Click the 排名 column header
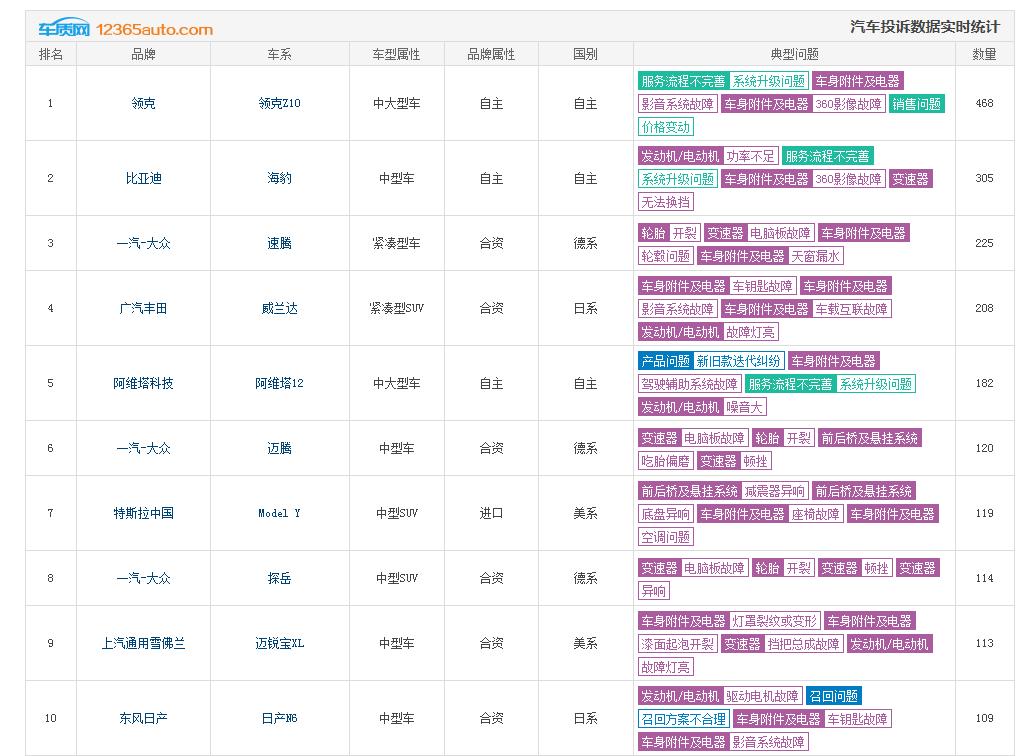The height and width of the screenshot is (756, 1028). pos(50,54)
